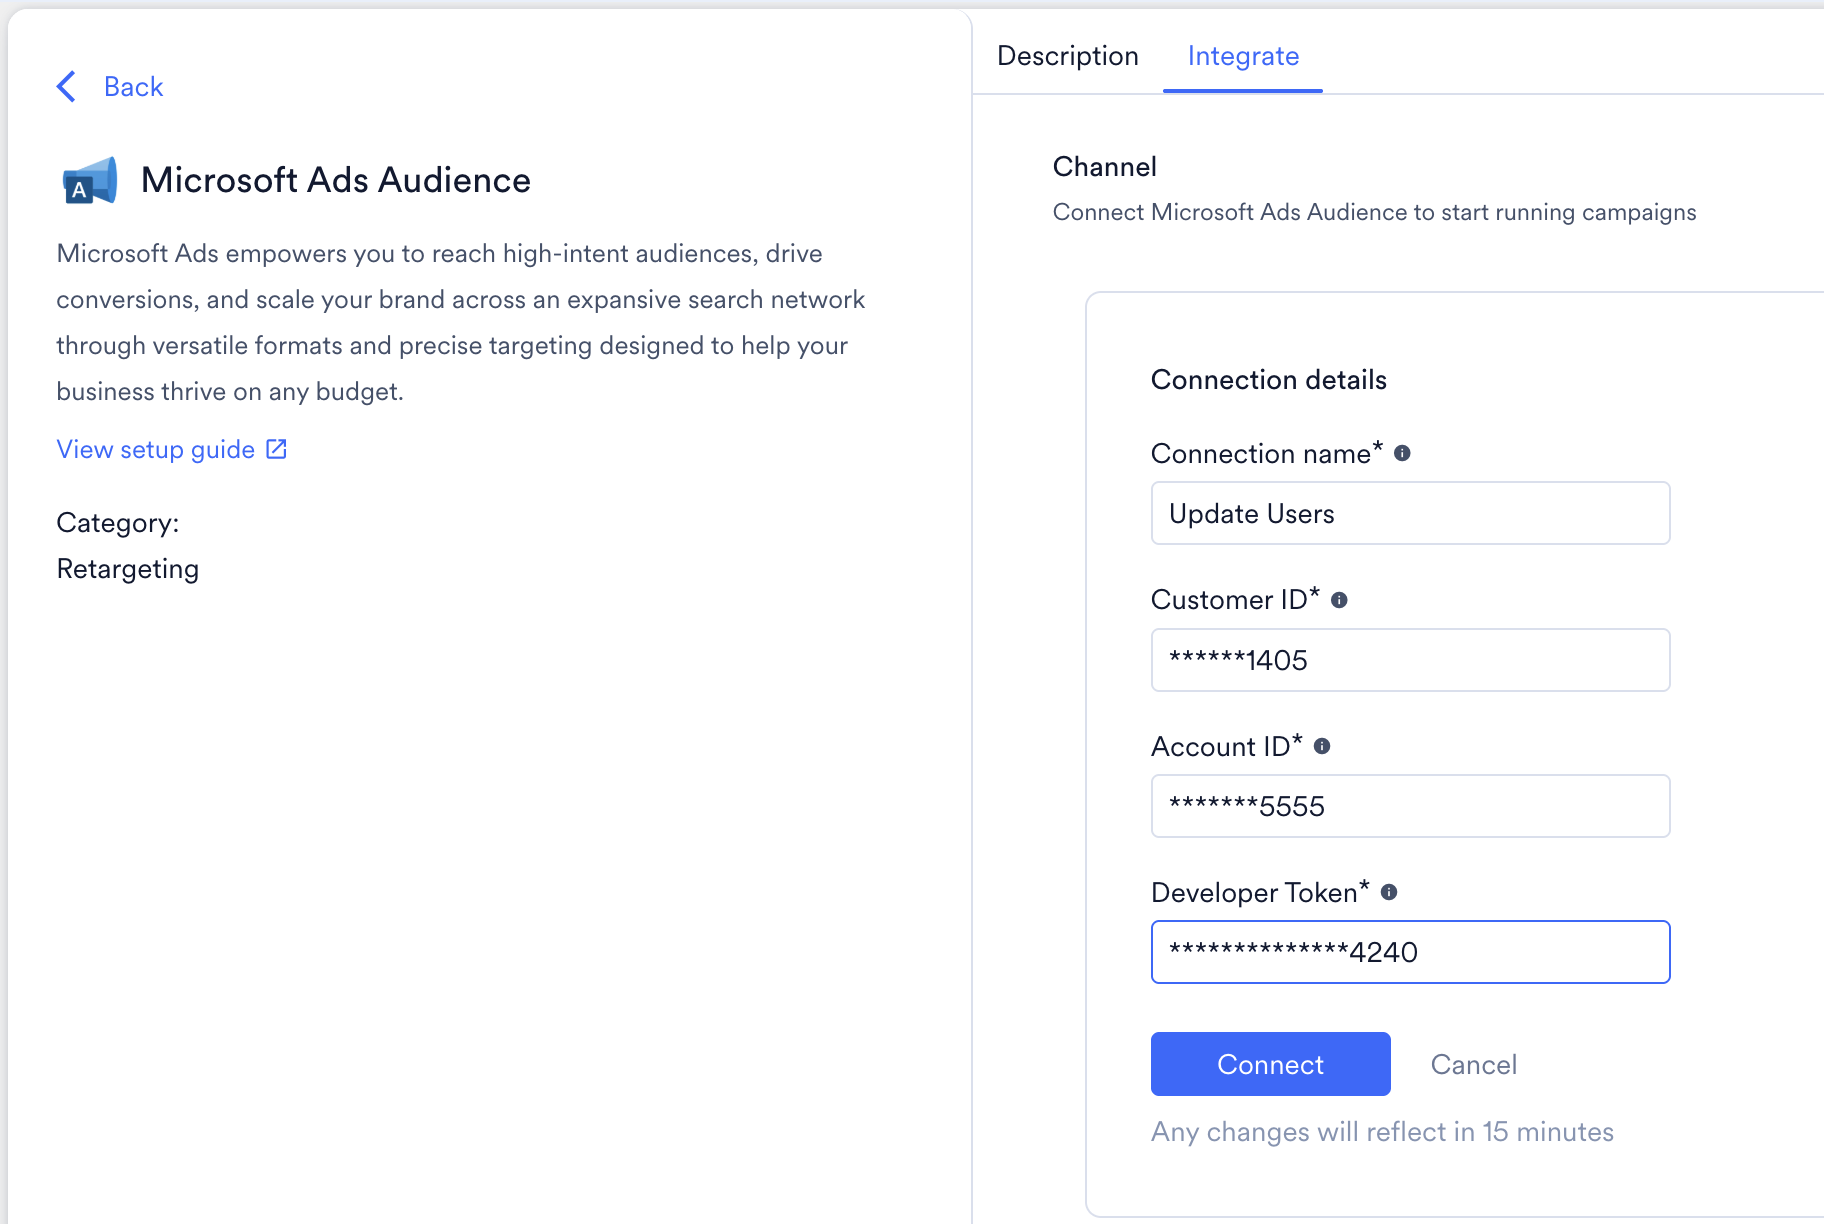Click info icon next to Connection name
The width and height of the screenshot is (1824, 1224).
(x=1402, y=453)
